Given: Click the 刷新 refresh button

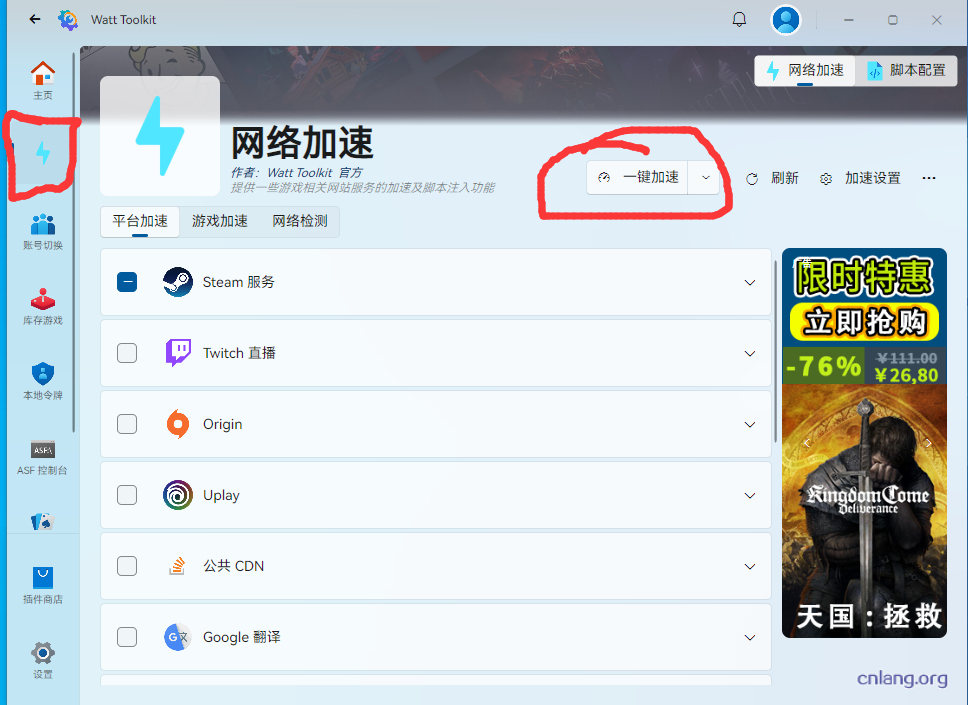Looking at the screenshot, I should (772, 178).
